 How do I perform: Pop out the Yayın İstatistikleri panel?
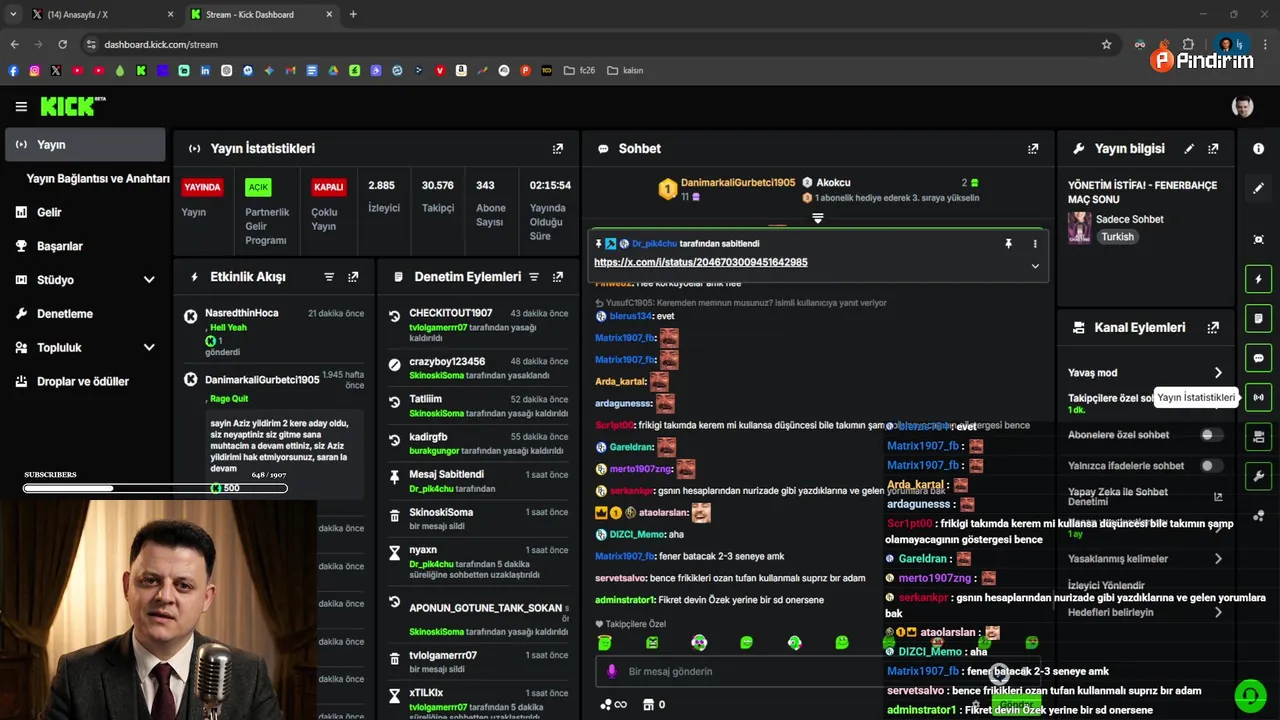pyautogui.click(x=558, y=148)
